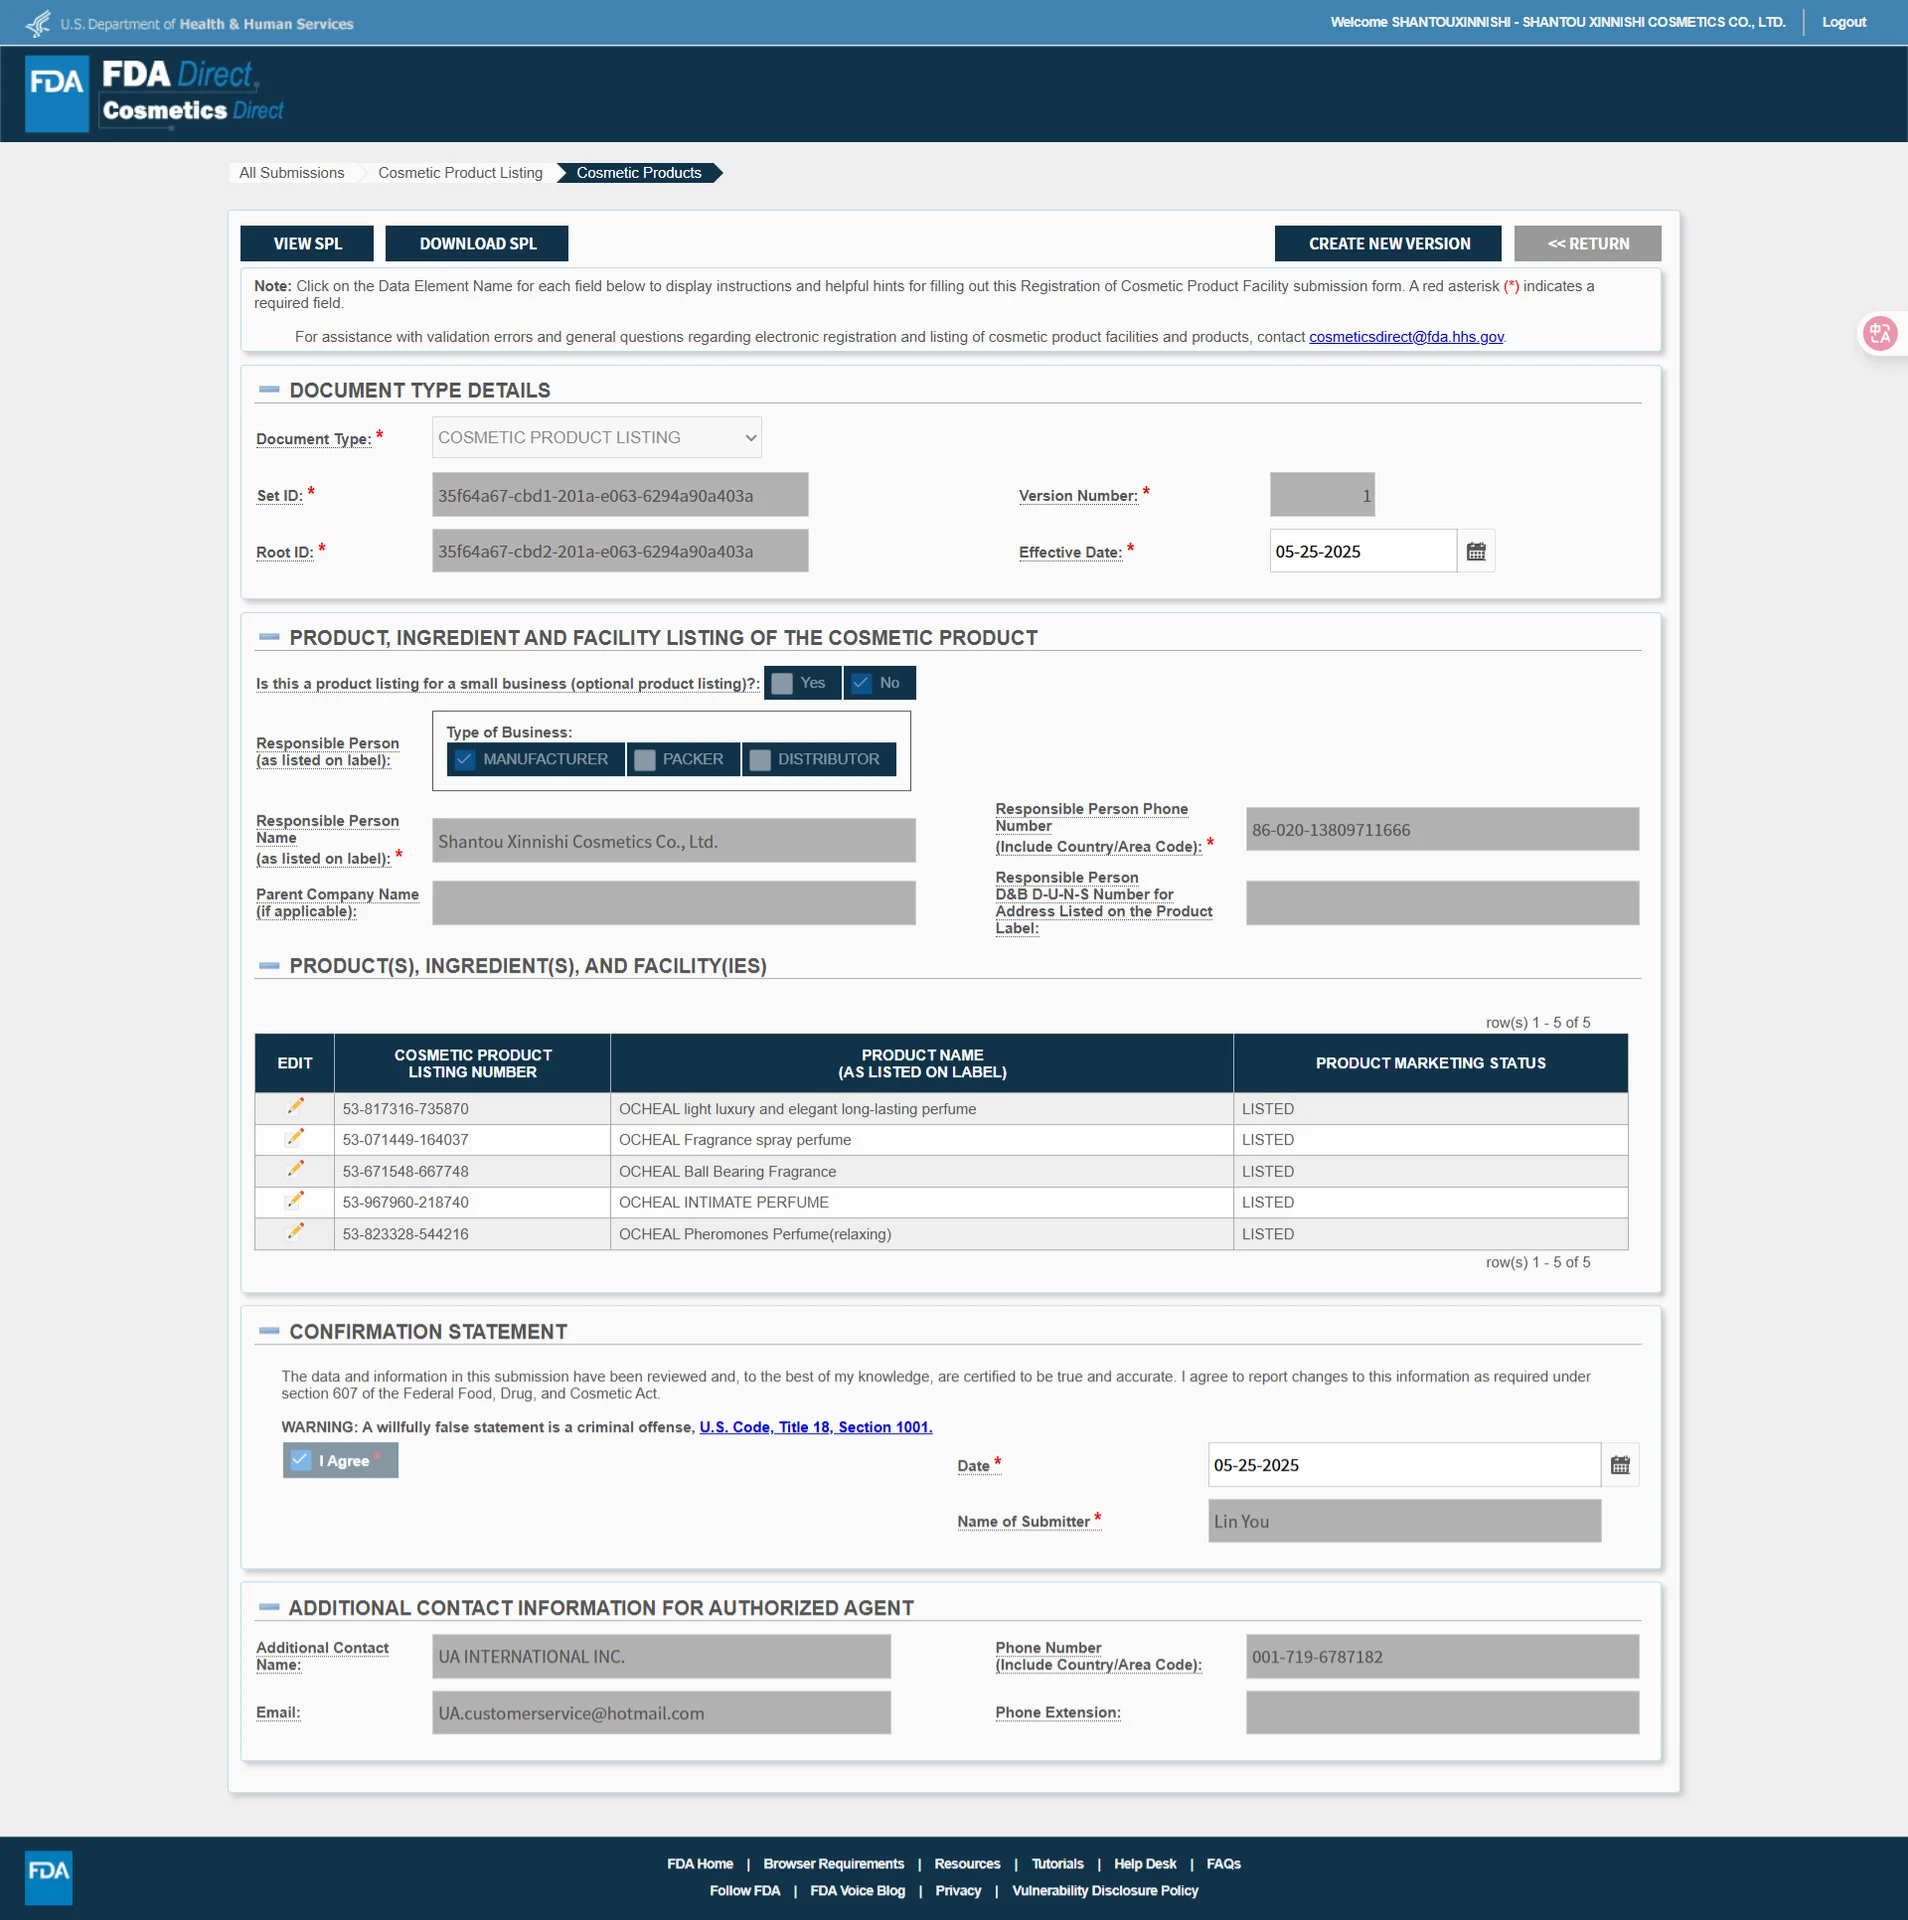Open the FDA Voice Blog link

[857, 1891]
